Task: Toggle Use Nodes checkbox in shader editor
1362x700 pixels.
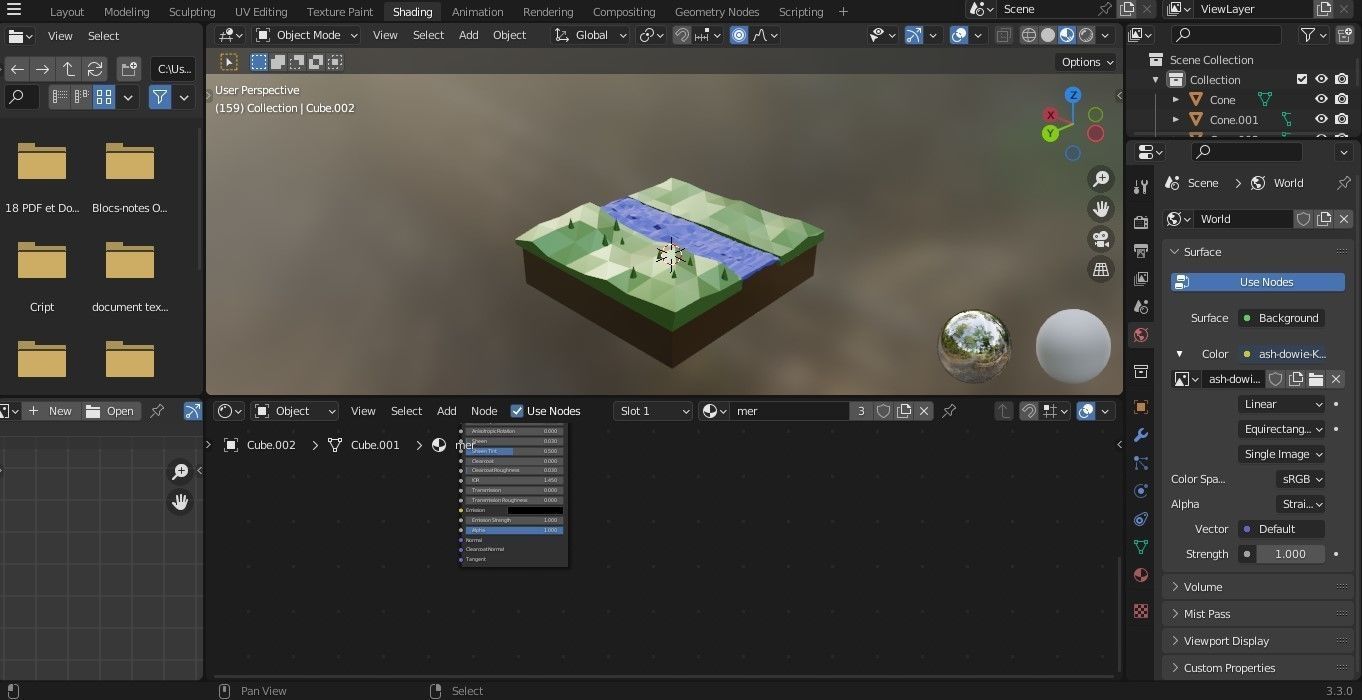Action: (x=517, y=411)
